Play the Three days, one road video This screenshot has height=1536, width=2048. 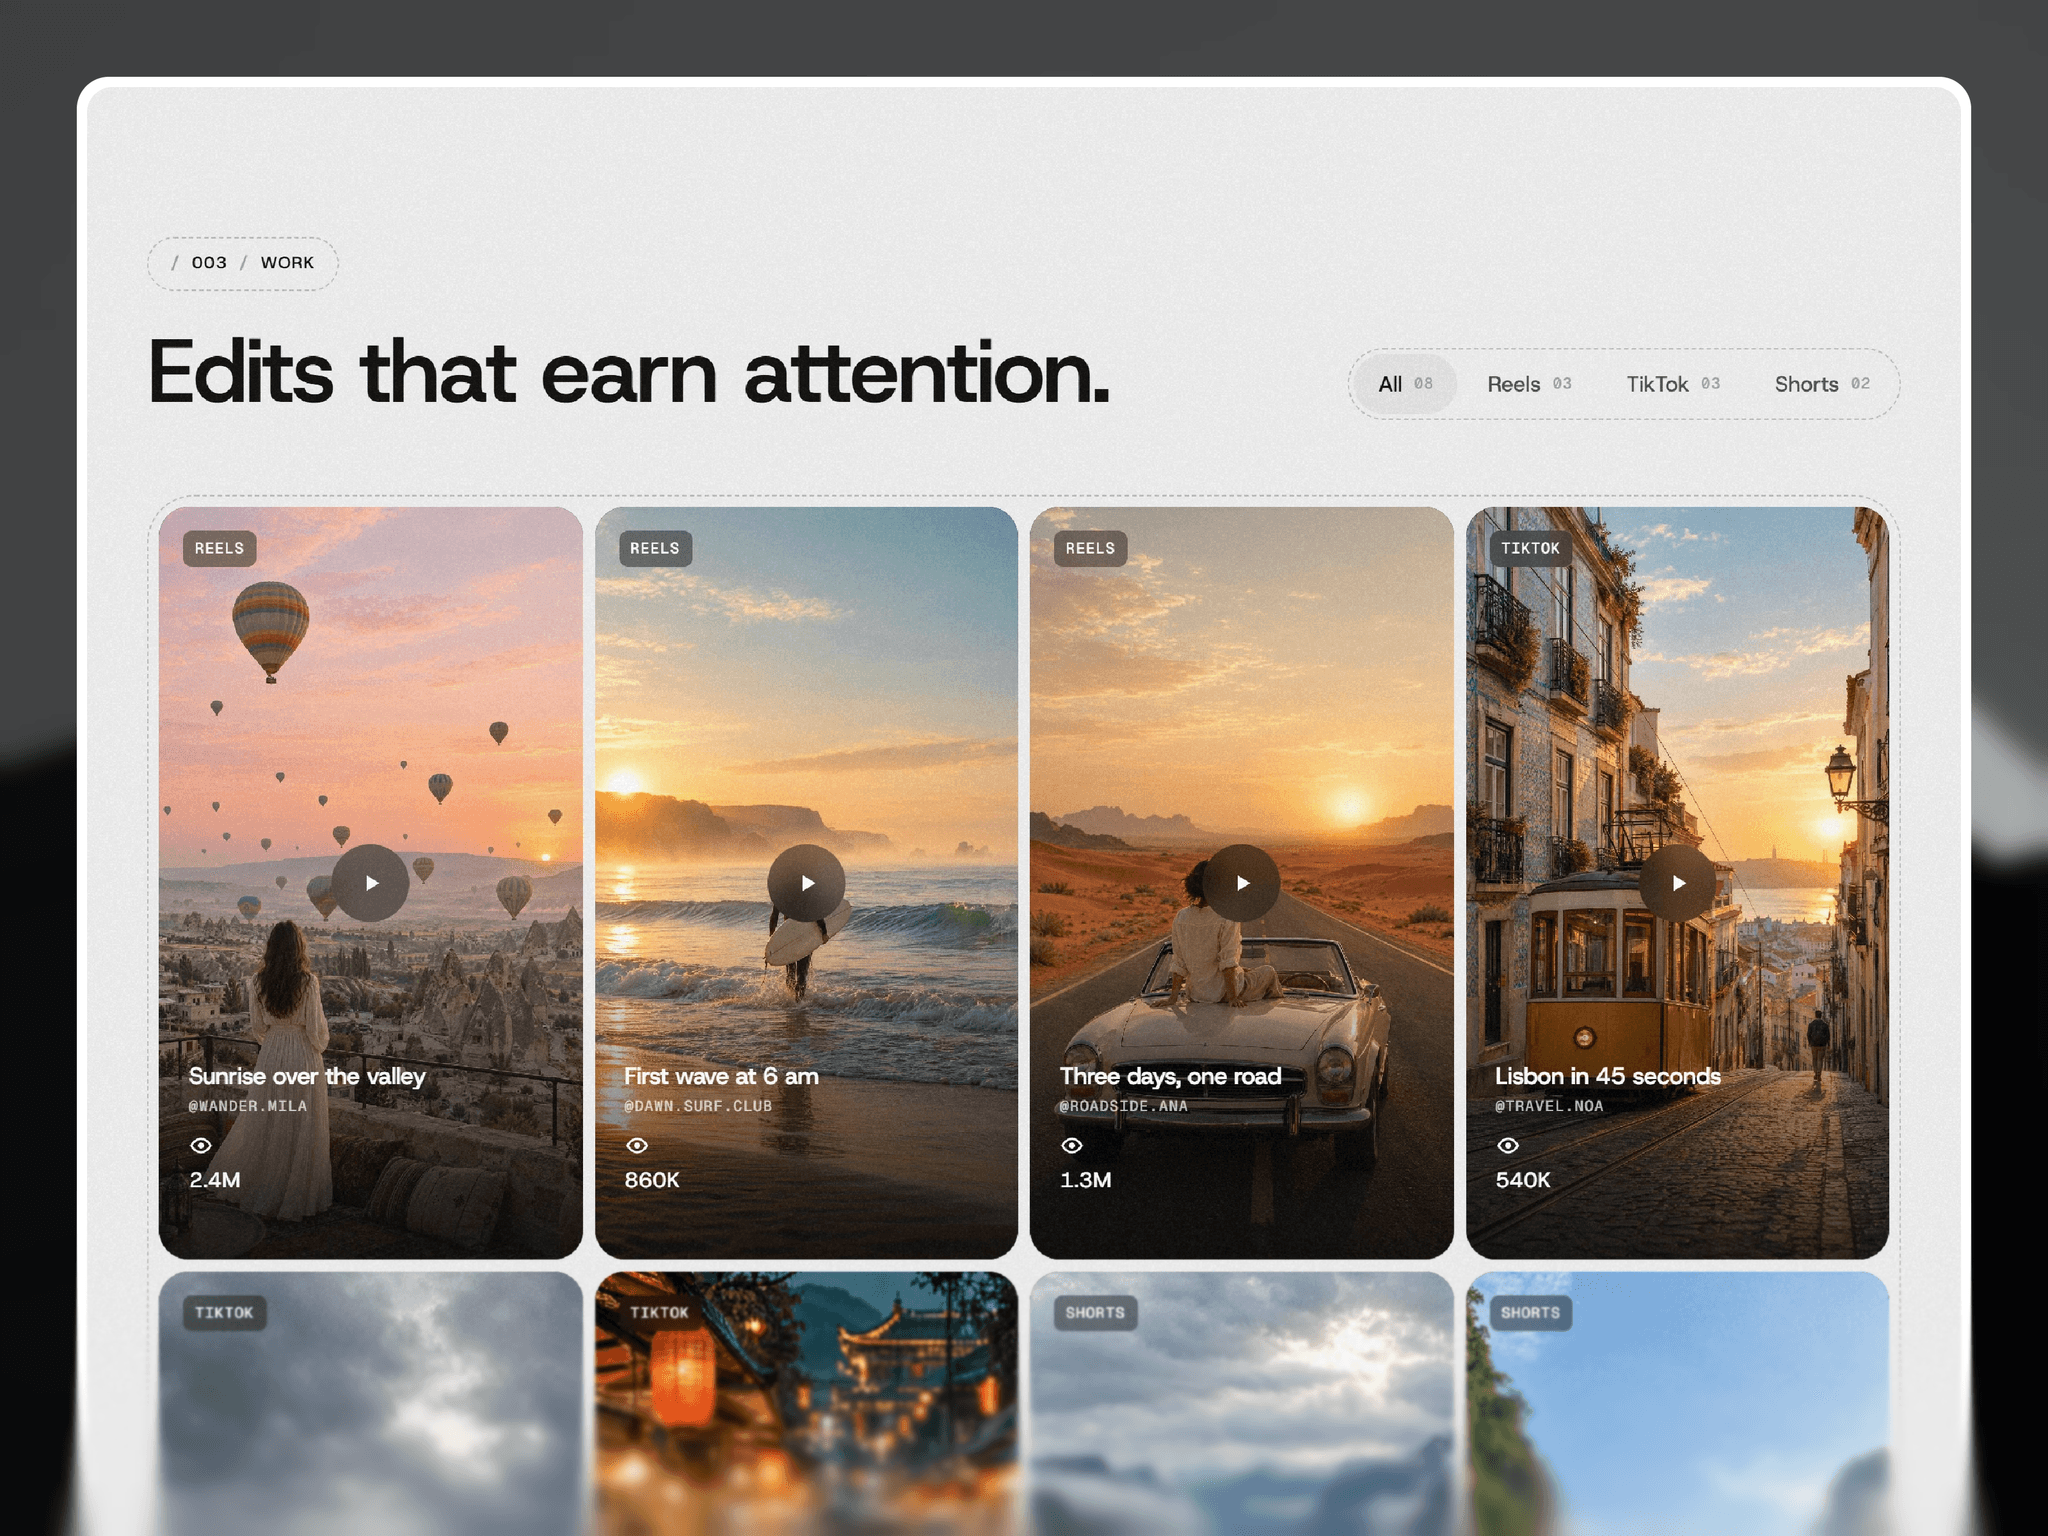(1241, 883)
